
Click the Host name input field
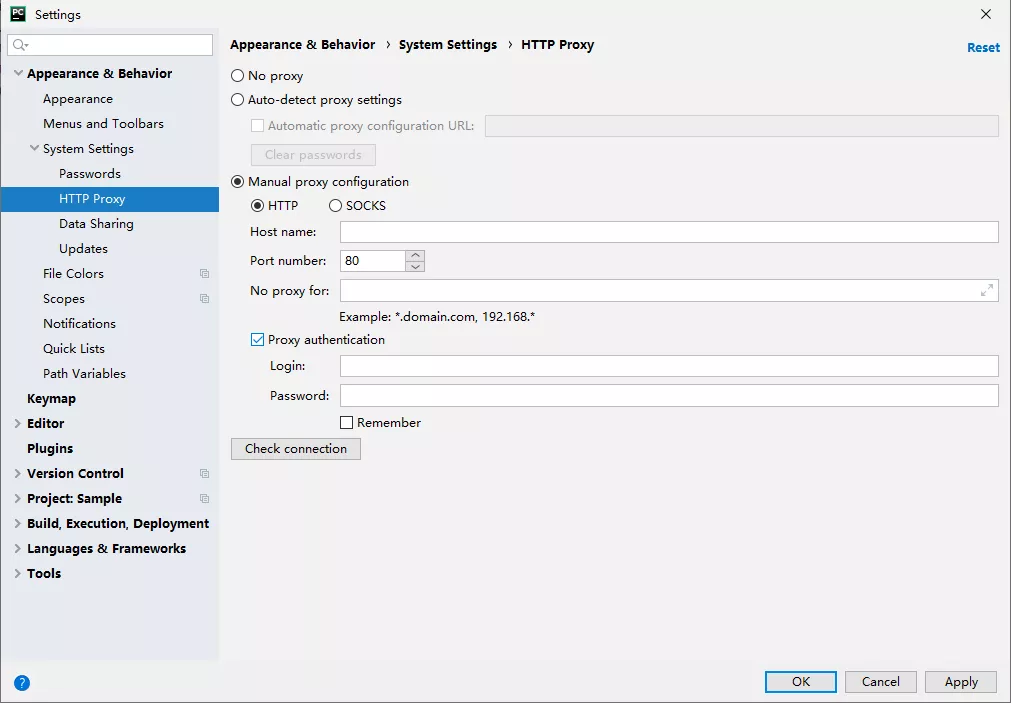coord(669,232)
